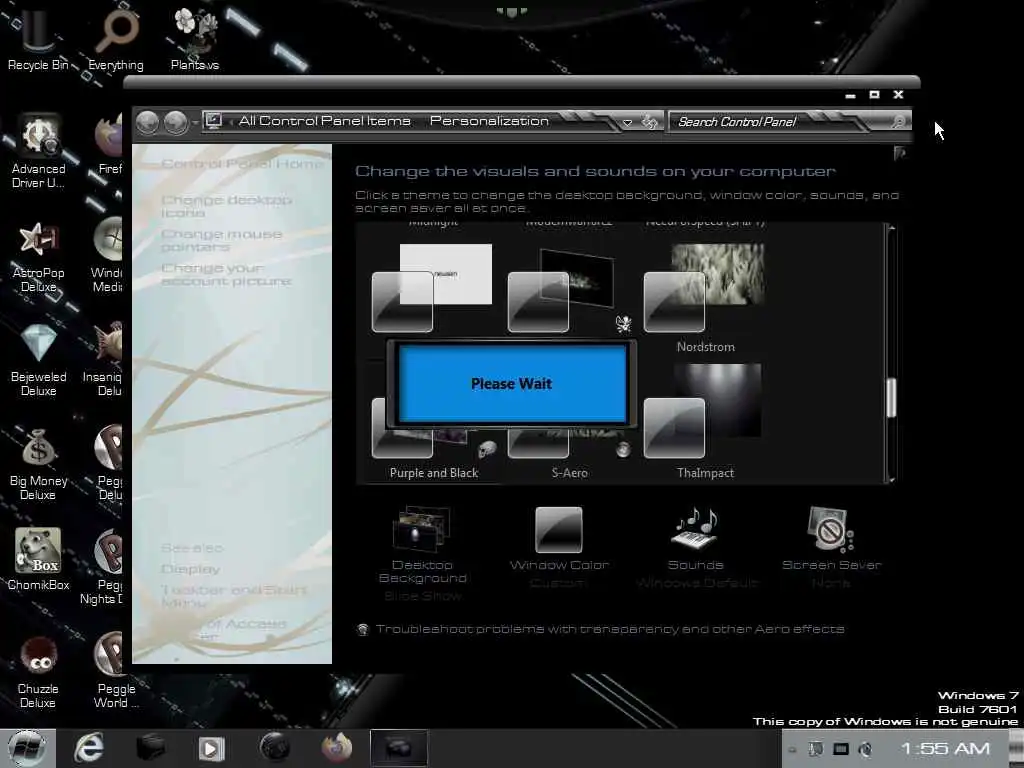Click the Personalization breadcrumb
The image size is (1024, 768).
point(489,121)
